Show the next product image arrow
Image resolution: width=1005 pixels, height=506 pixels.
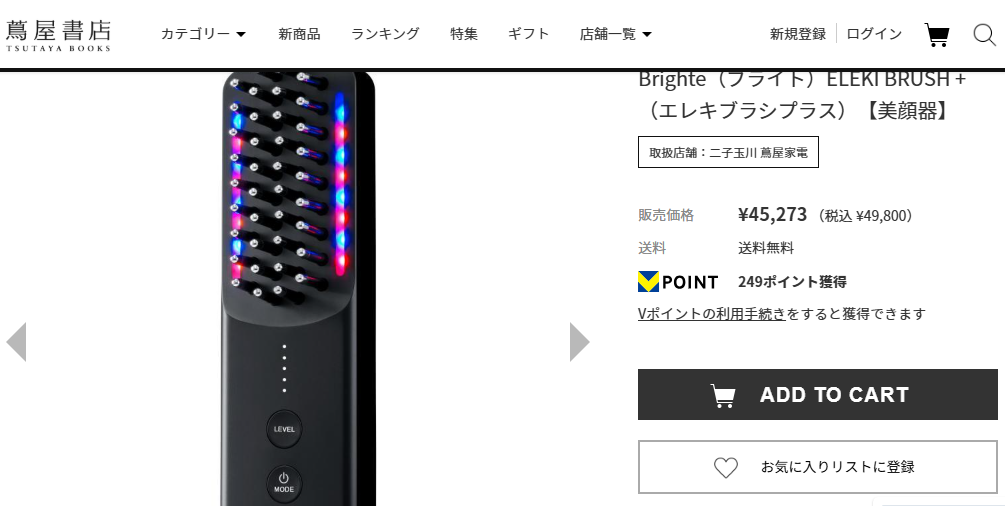click(x=579, y=342)
